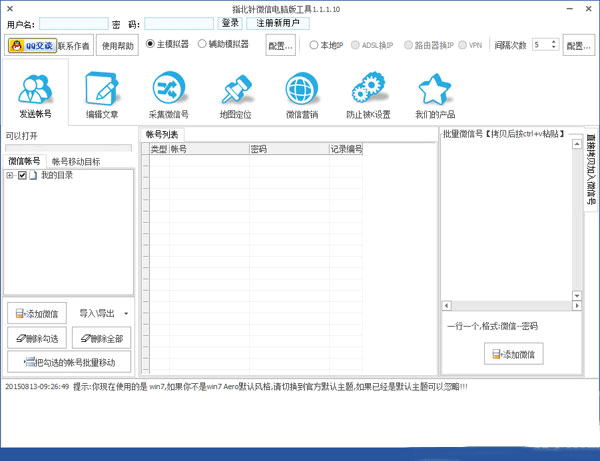Image resolution: width=600 pixels, height=461 pixels.
Task: Click the 我的目录 tree label
Action: [57, 175]
